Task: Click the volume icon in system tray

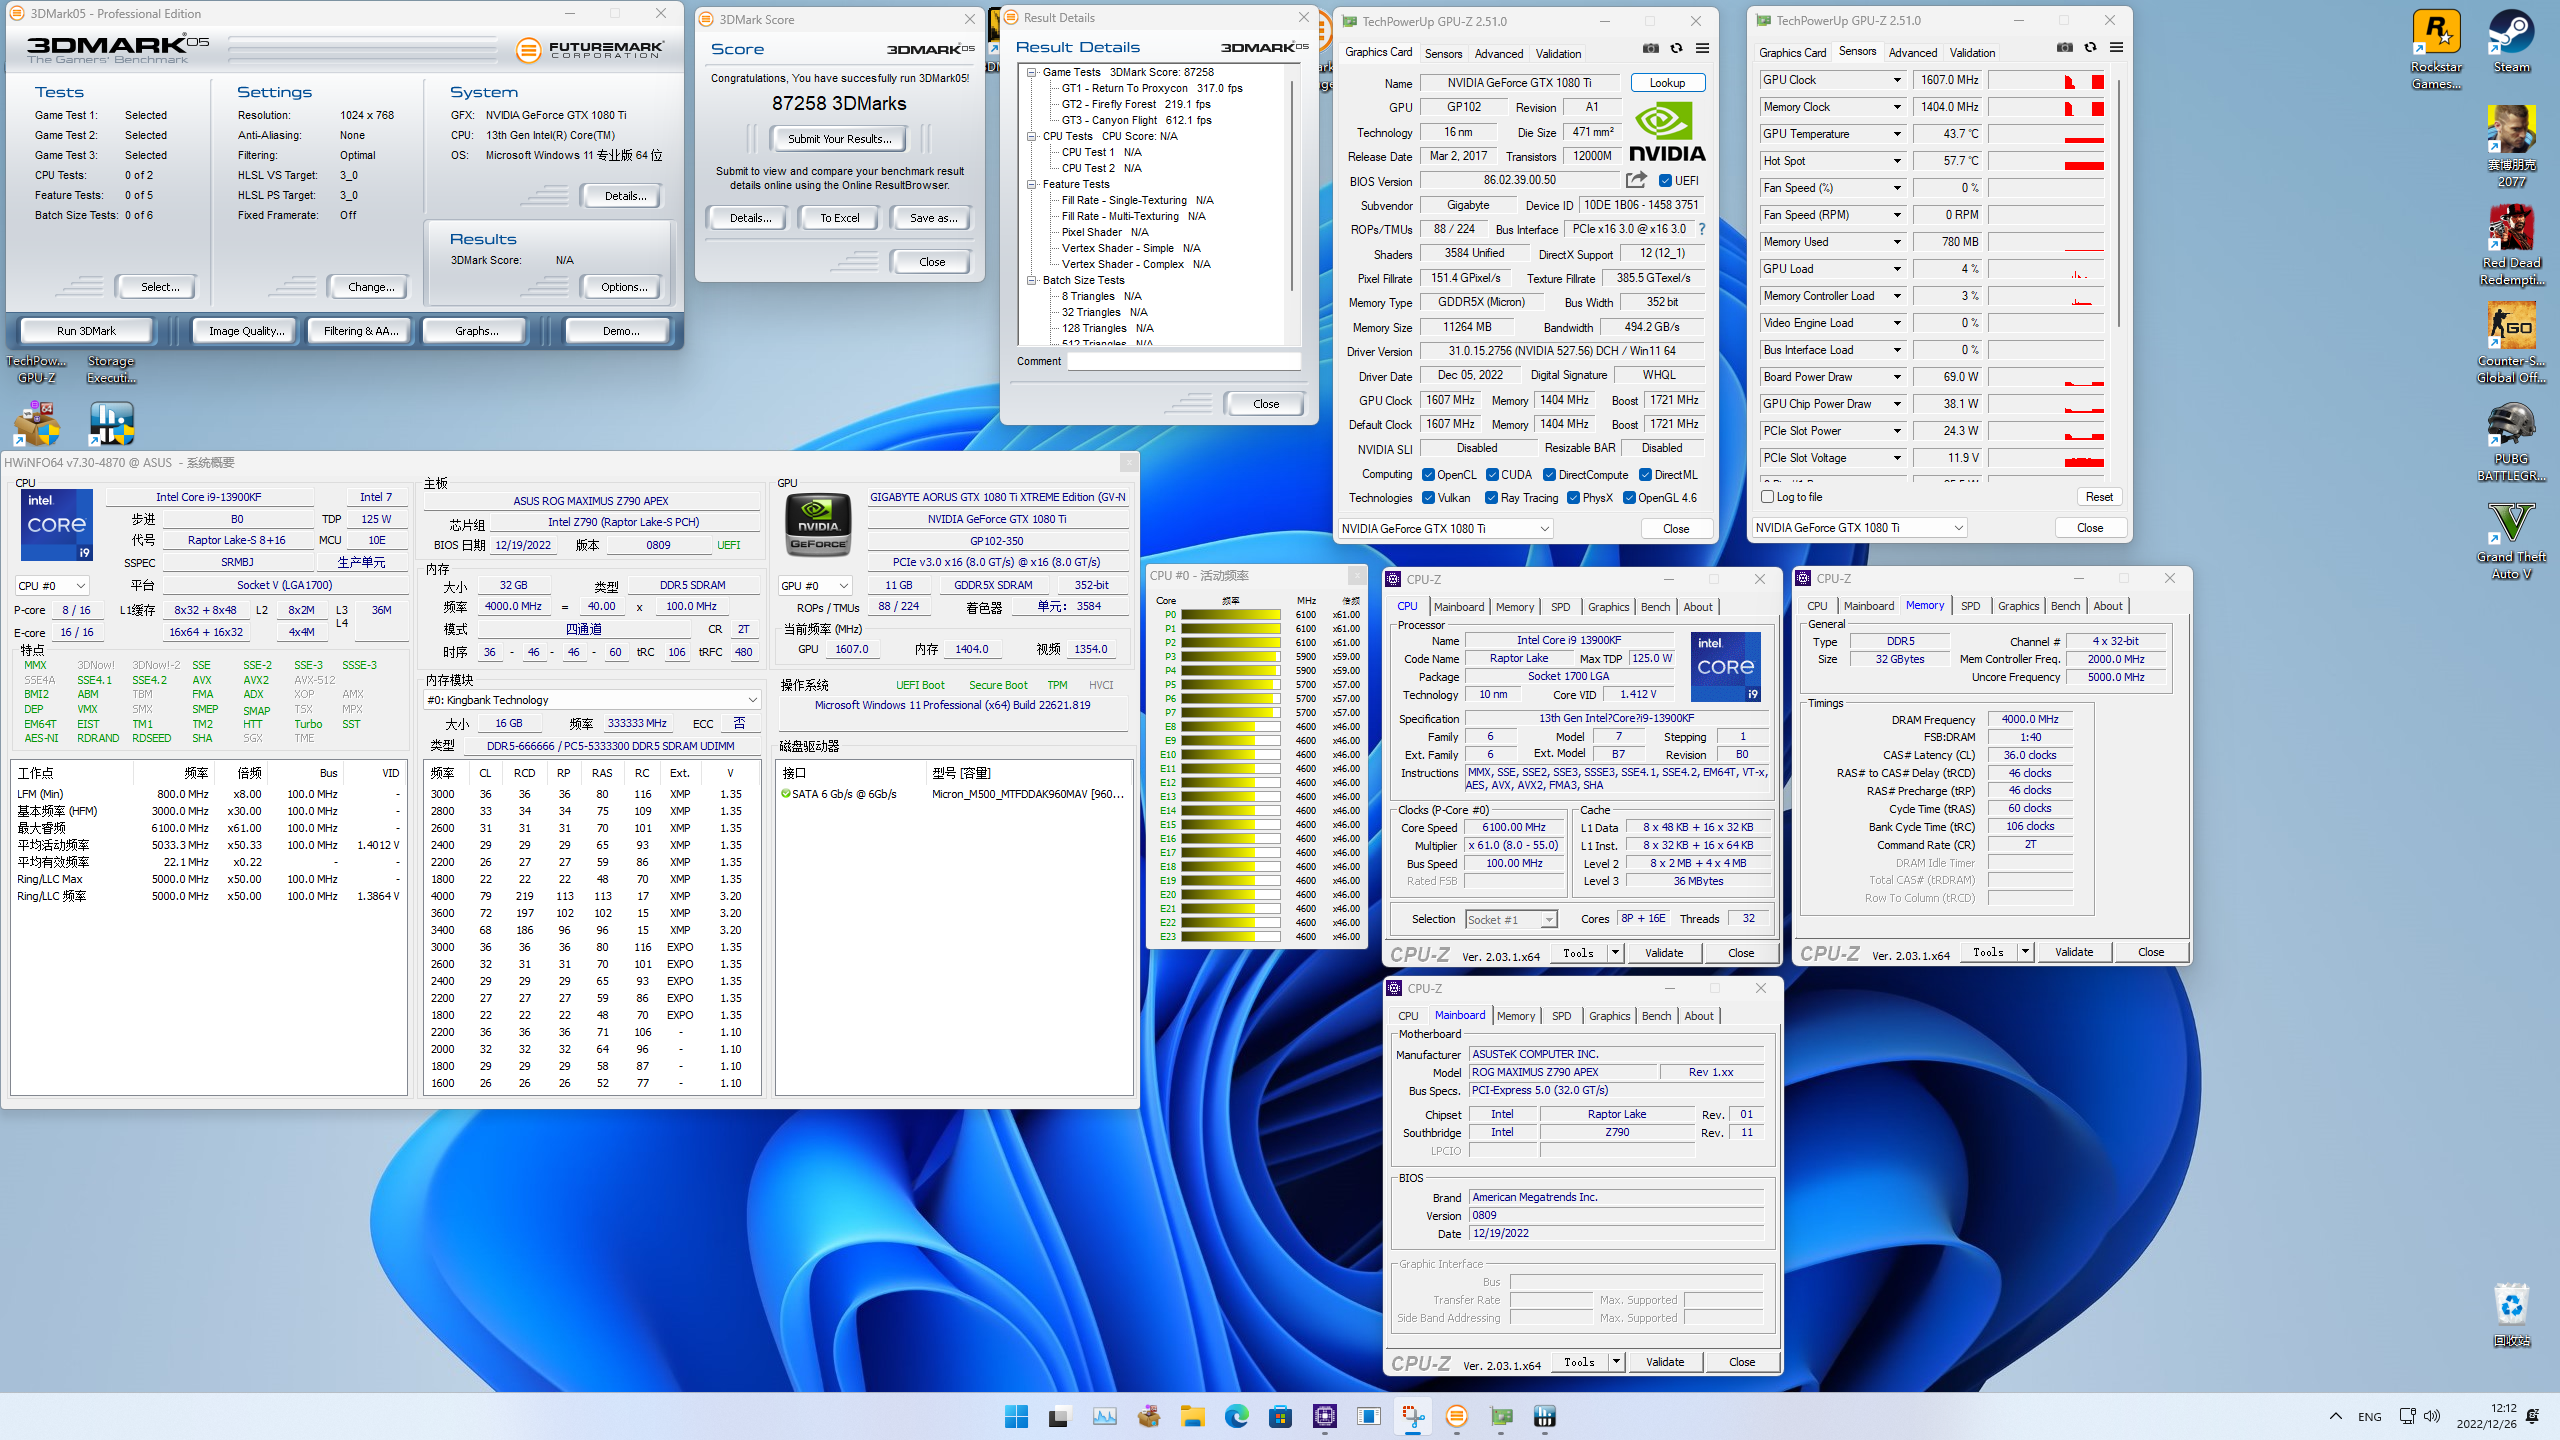Action: [2432, 1416]
